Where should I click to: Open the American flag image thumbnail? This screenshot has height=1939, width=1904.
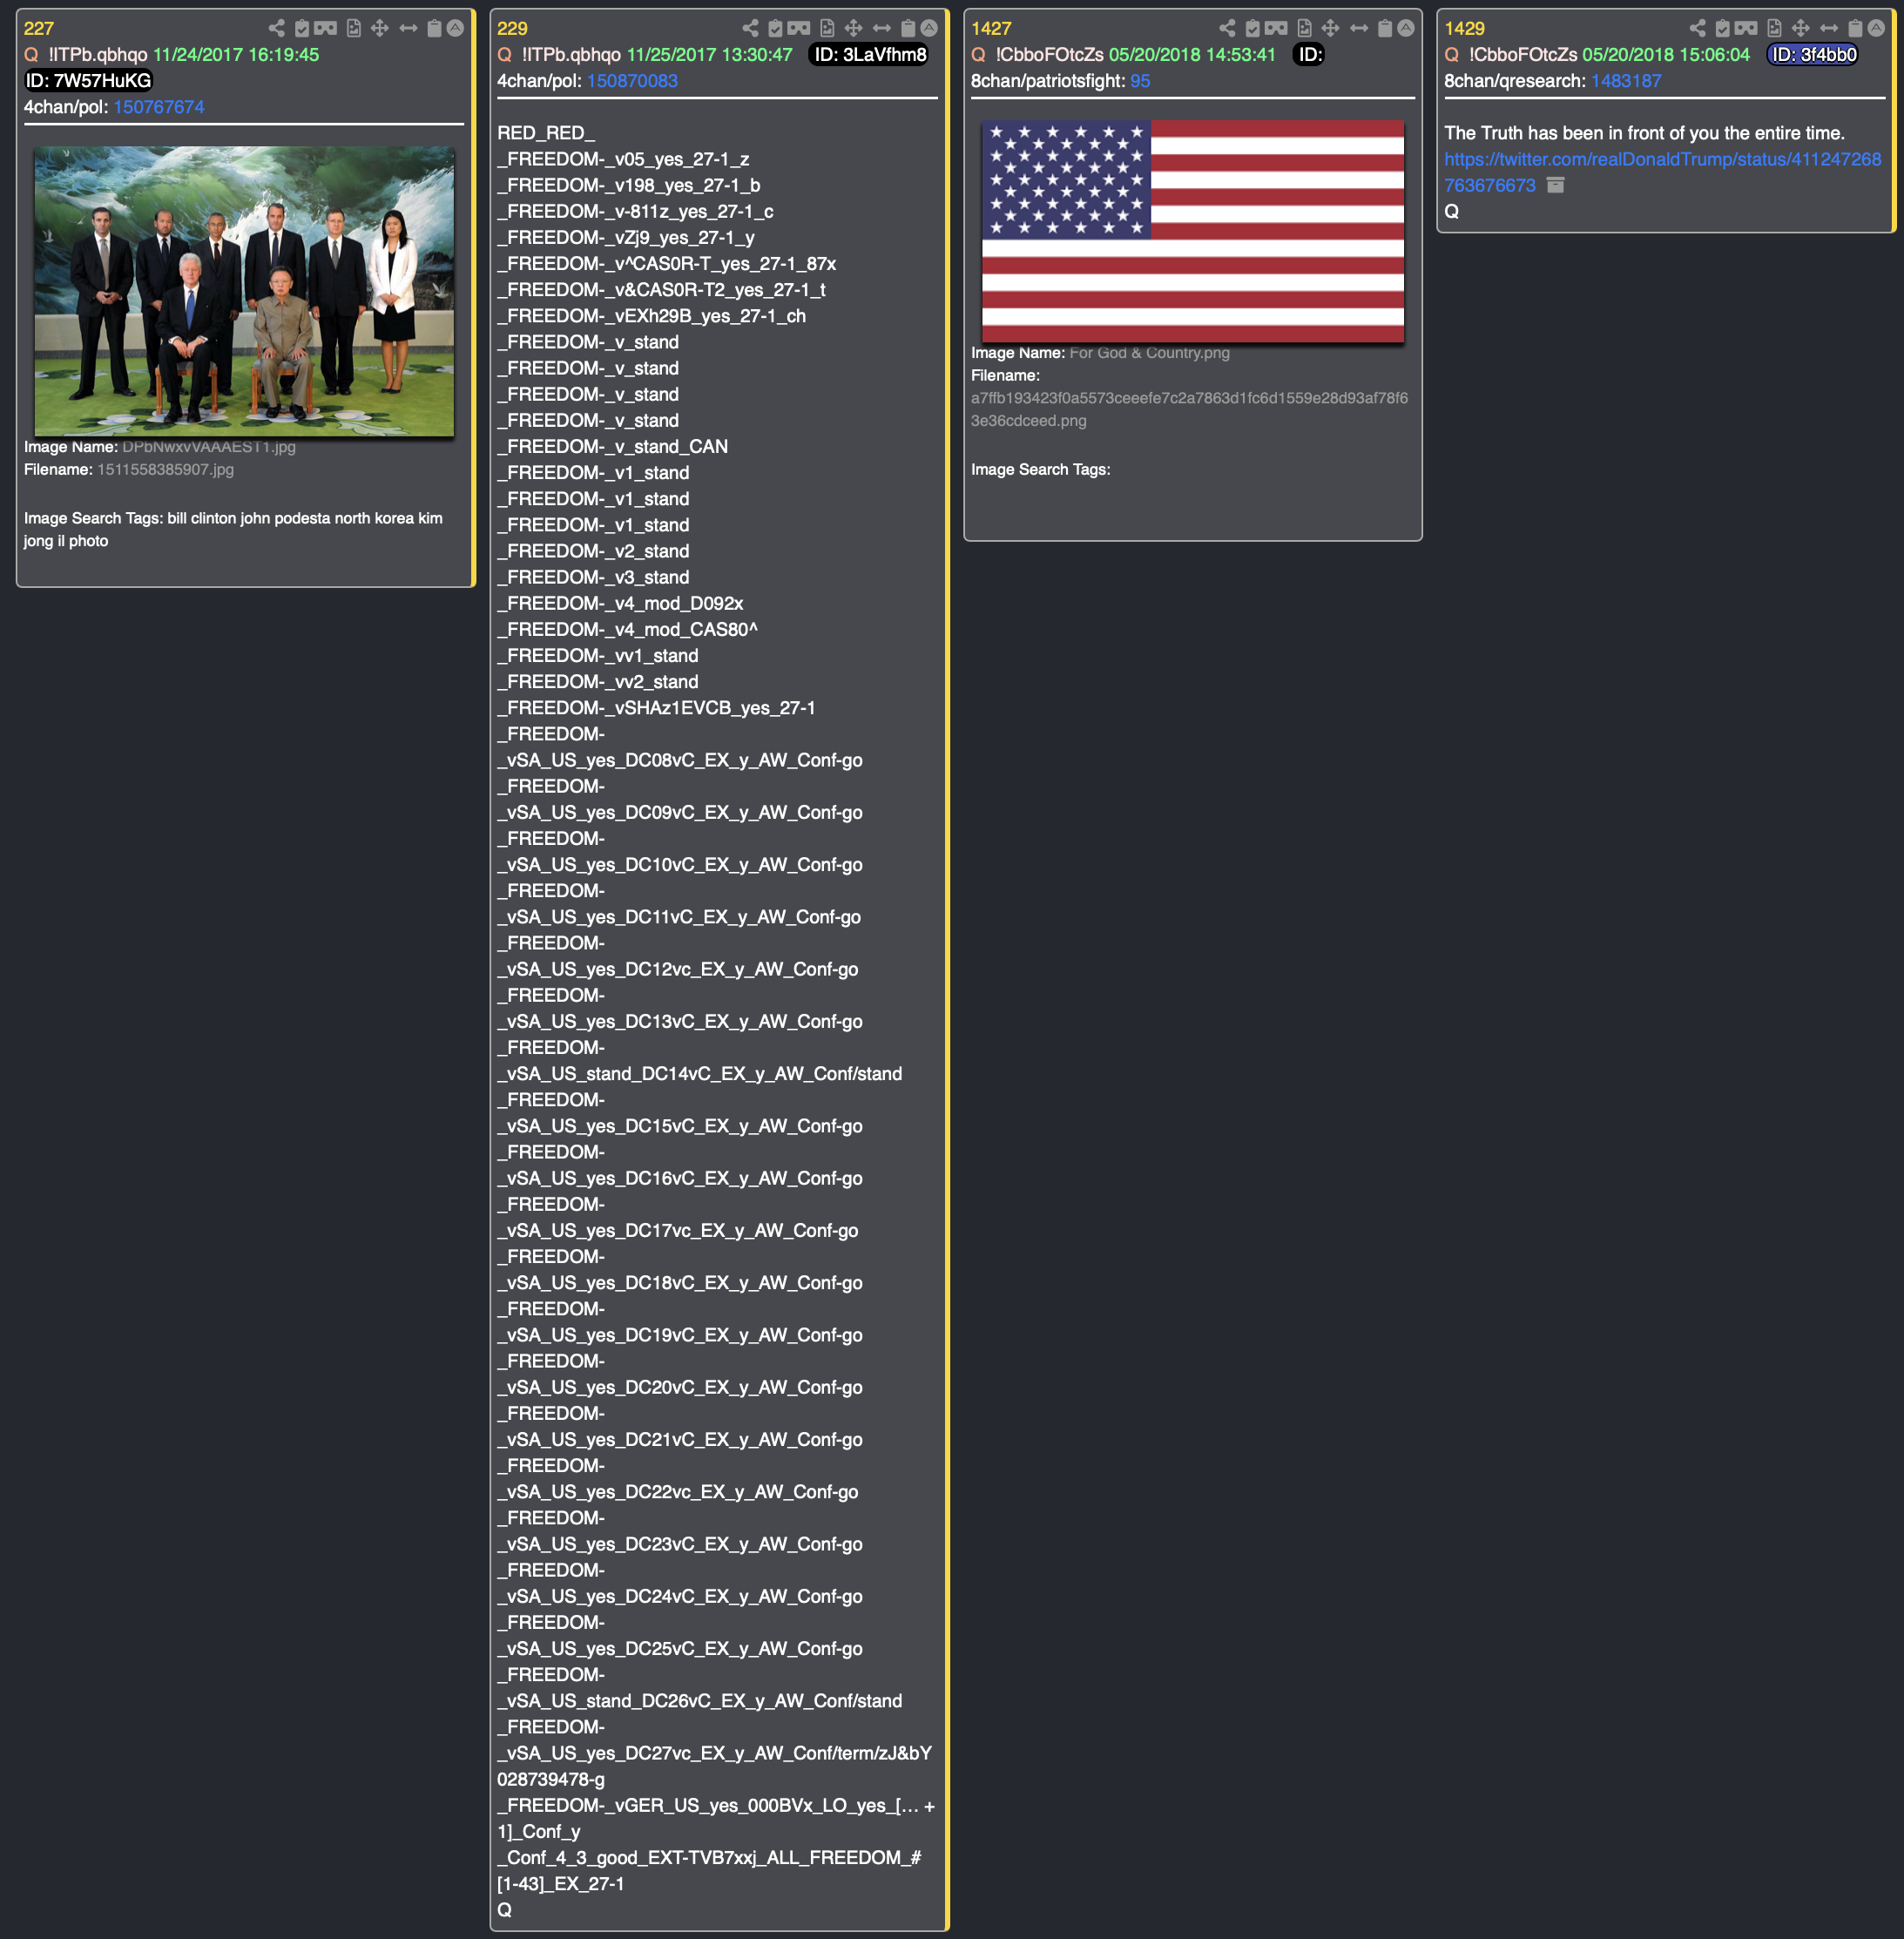click(1192, 231)
